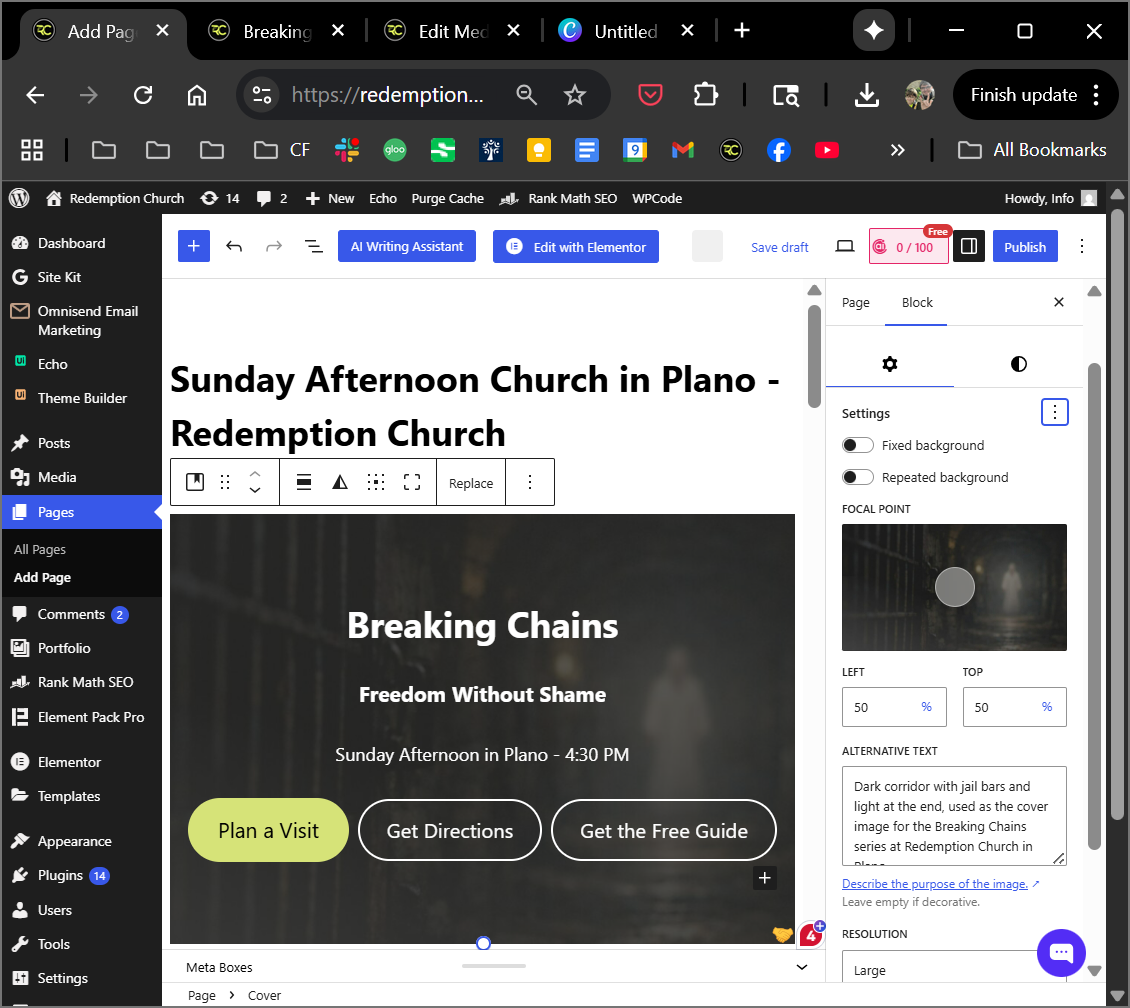
Task: Toggle full height on Cover block
Action: pos(412,483)
